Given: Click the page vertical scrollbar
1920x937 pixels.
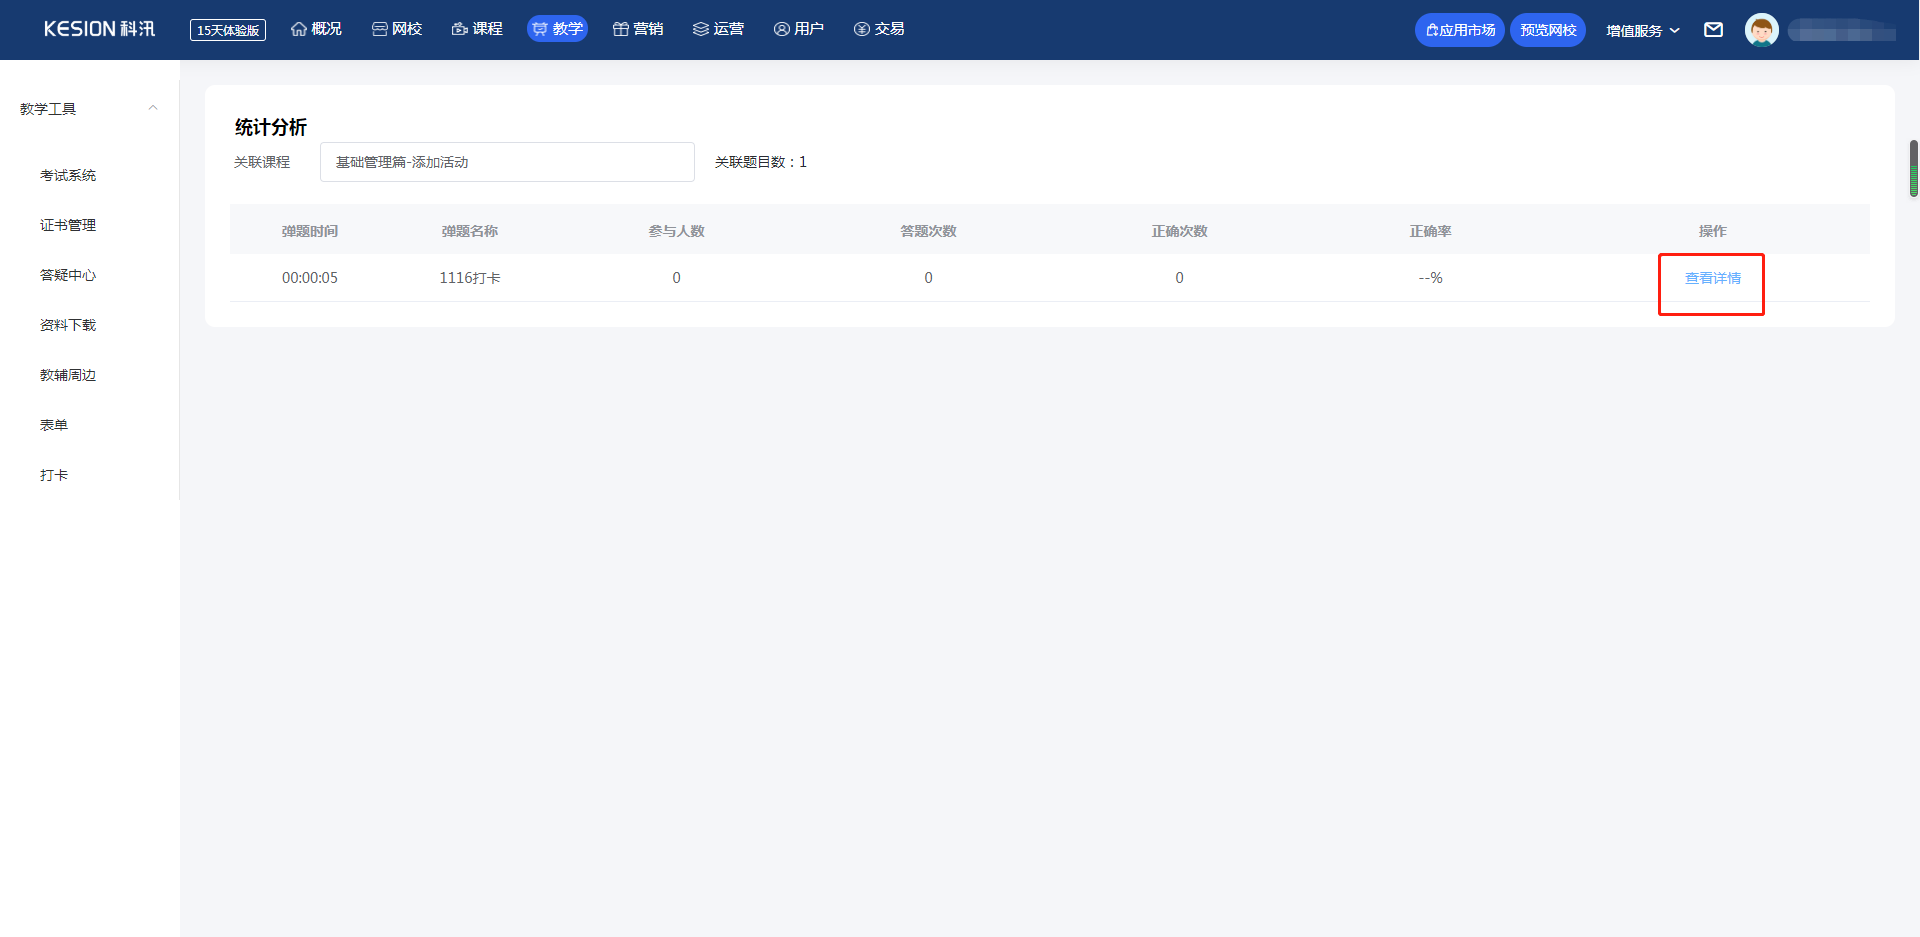Looking at the screenshot, I should click(1914, 168).
